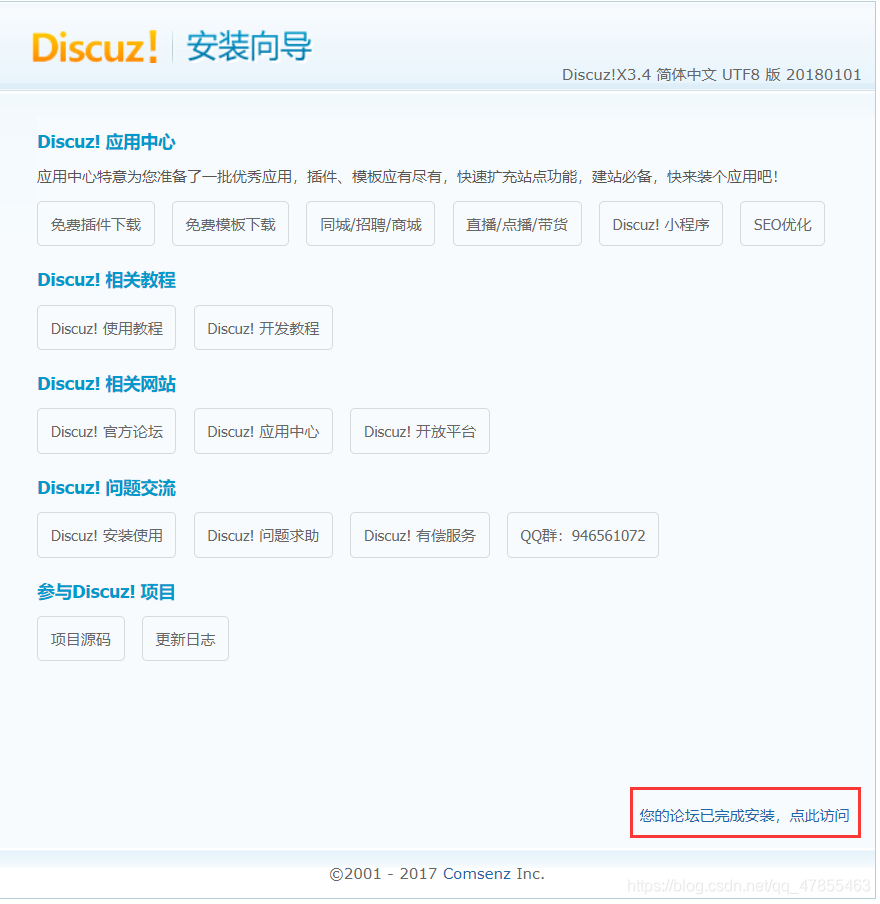880x904 pixels.
Task: Click the Discuz! 相关网站 heading
Action: click(x=107, y=385)
